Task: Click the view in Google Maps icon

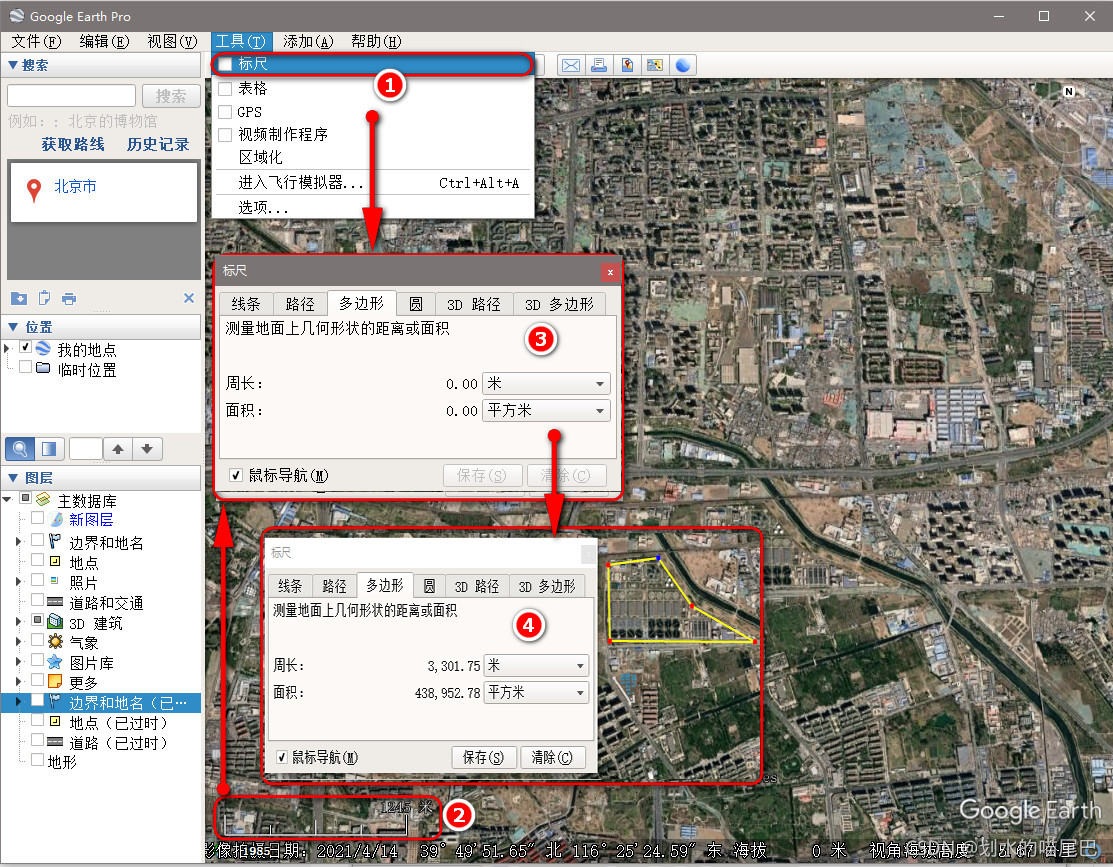Action: (x=654, y=65)
